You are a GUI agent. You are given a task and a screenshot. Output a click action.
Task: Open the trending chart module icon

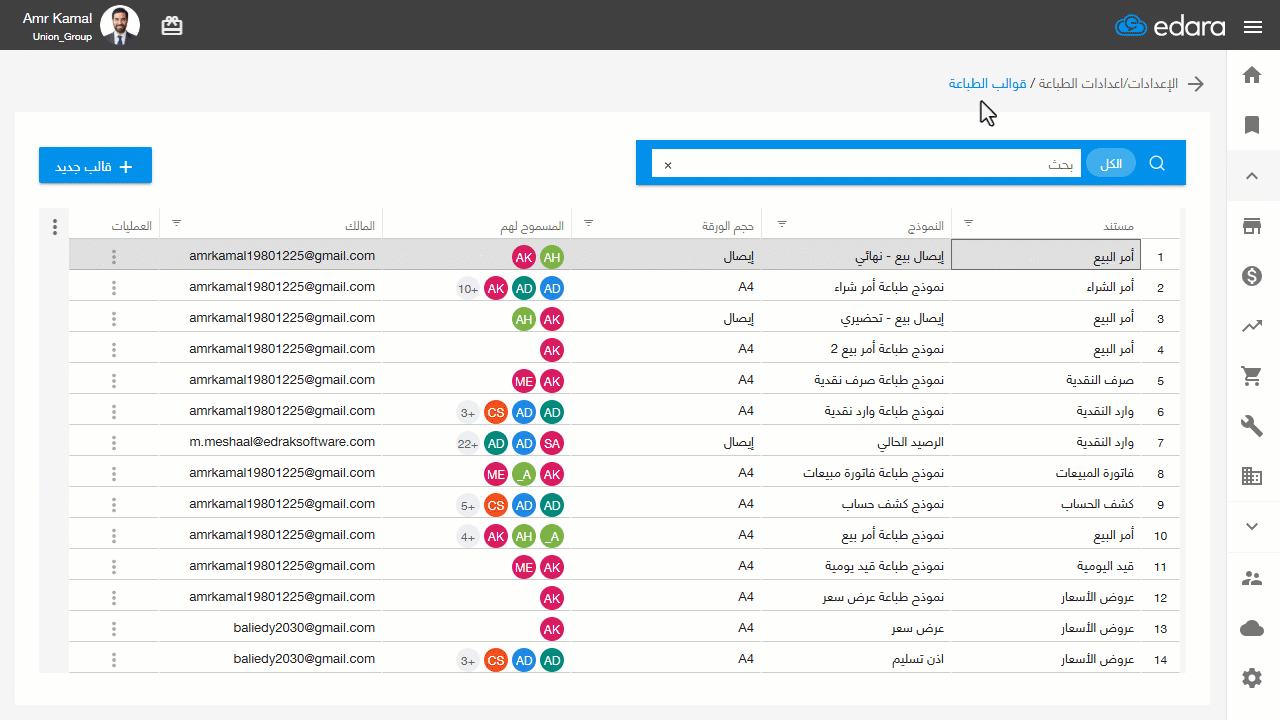tap(1252, 326)
